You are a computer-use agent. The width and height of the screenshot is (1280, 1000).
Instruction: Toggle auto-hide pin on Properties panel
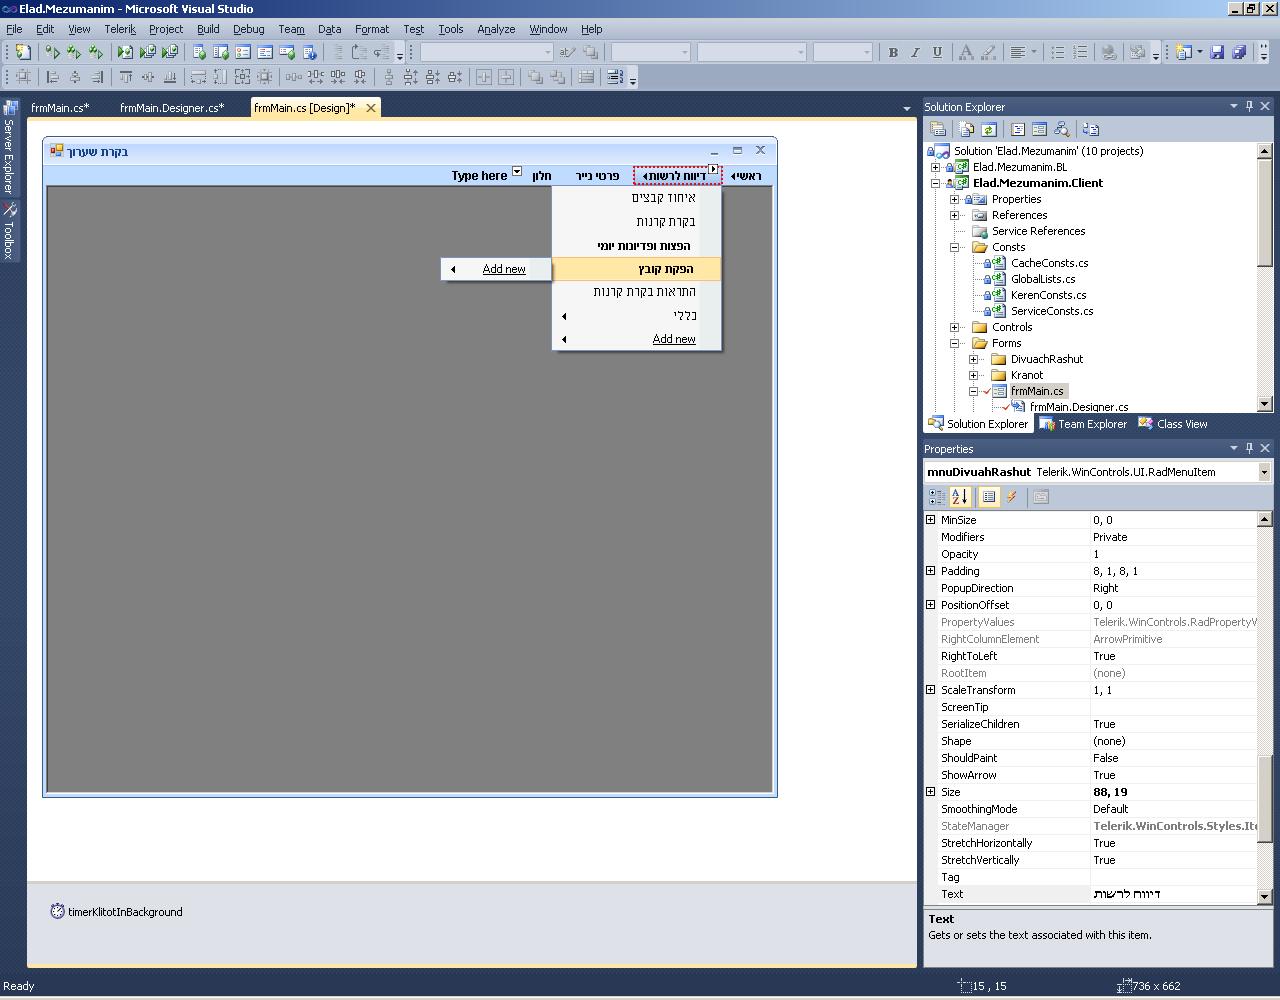pyautogui.click(x=1249, y=448)
